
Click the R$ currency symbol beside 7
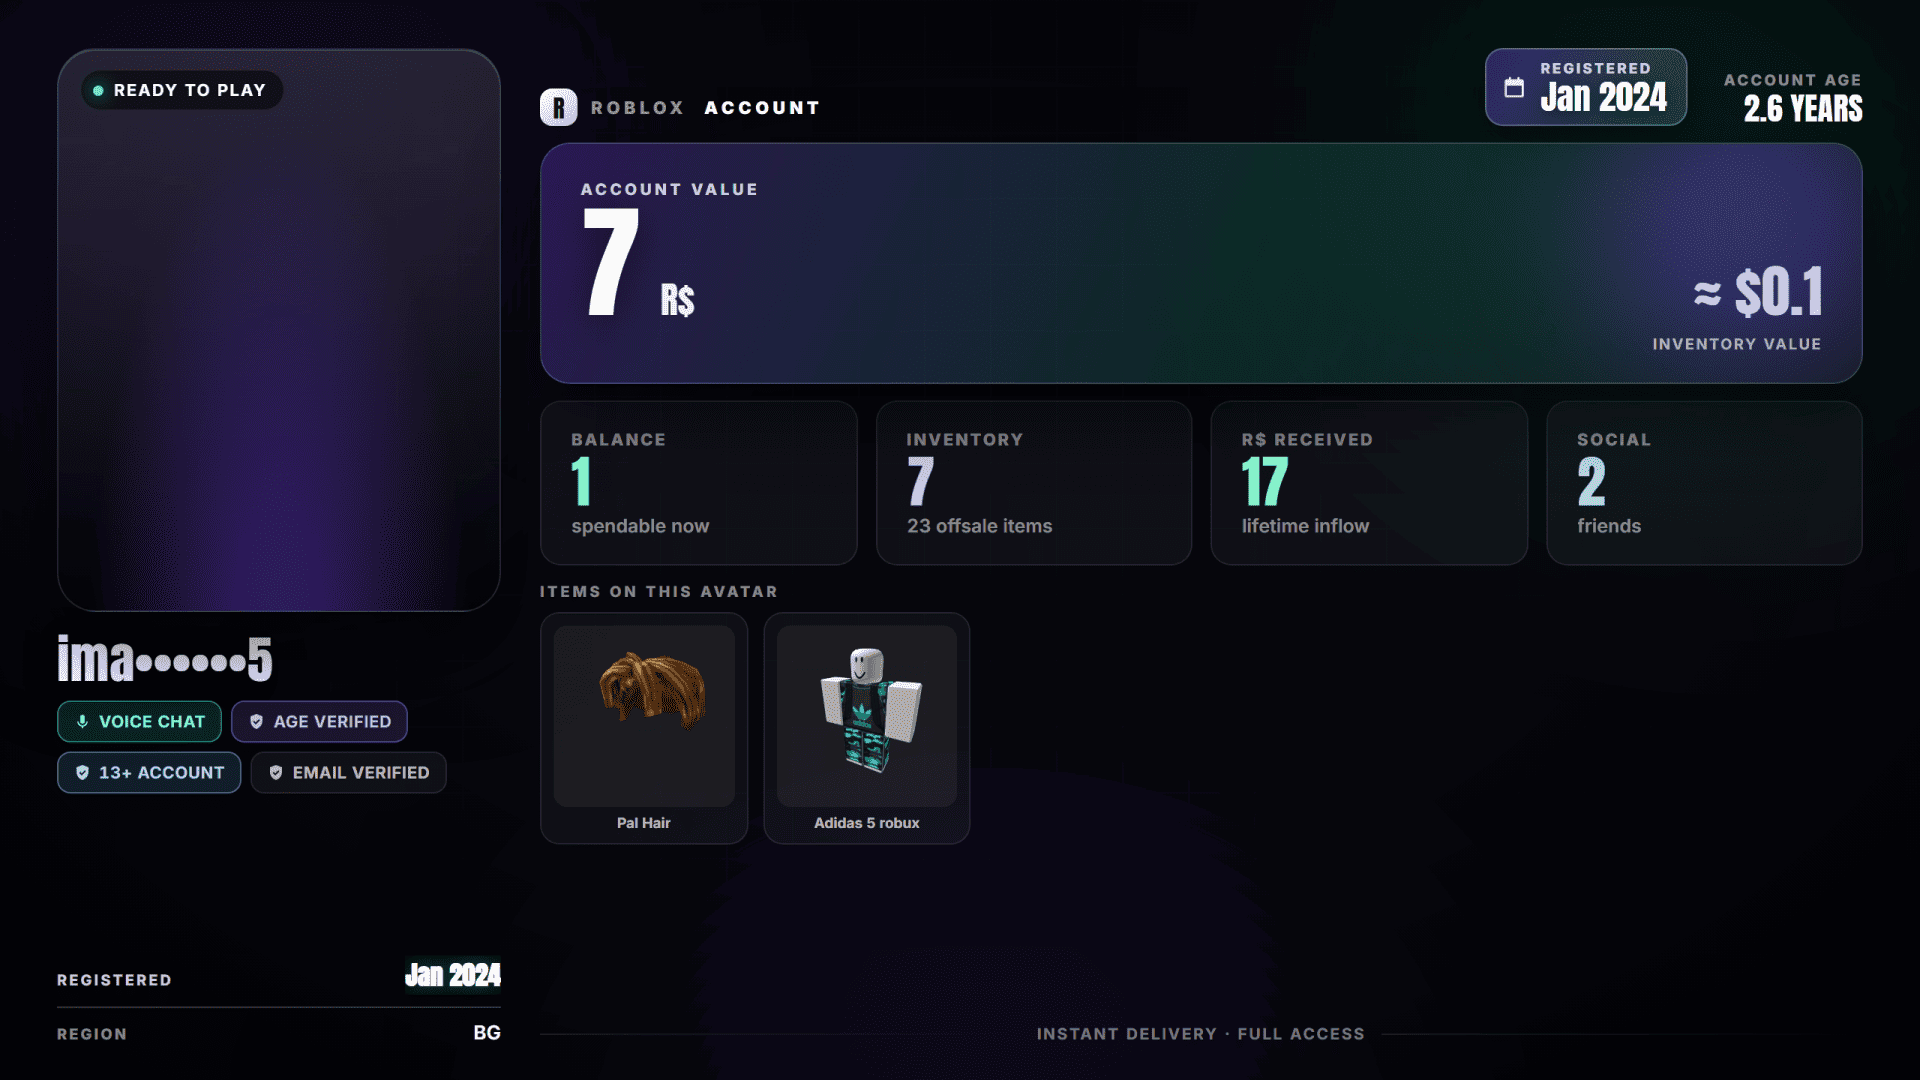coord(677,300)
